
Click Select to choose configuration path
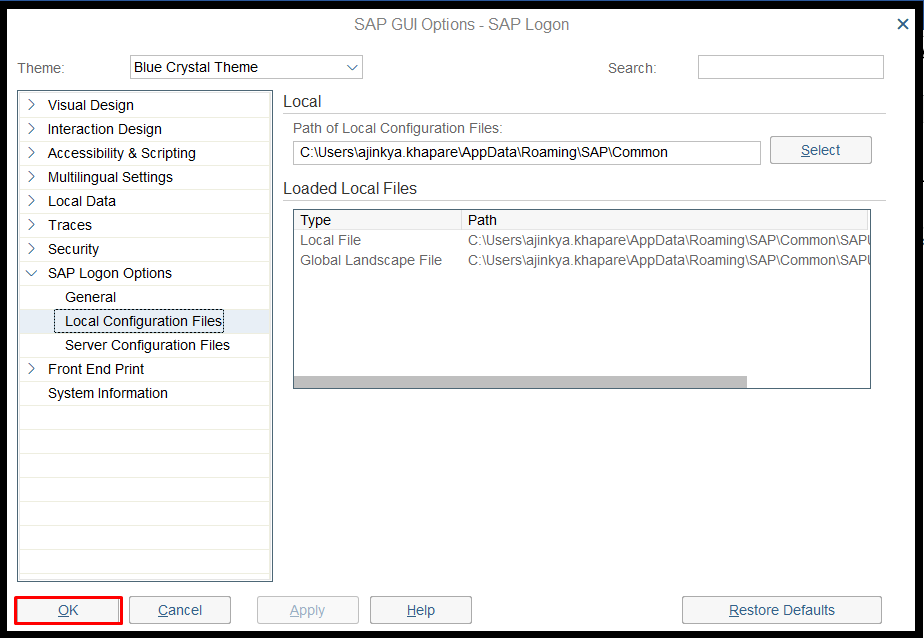(820, 150)
